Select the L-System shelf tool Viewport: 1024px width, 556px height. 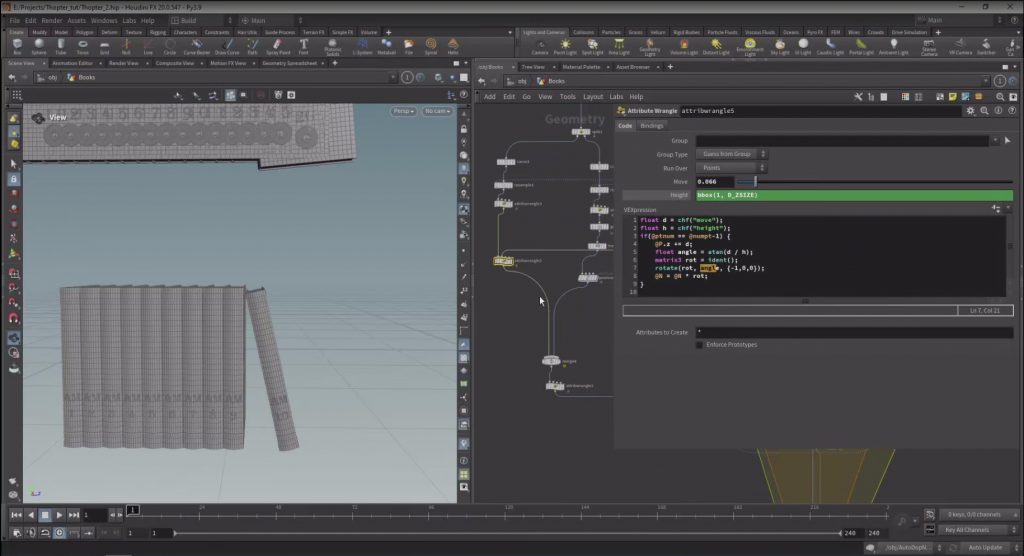pos(362,46)
